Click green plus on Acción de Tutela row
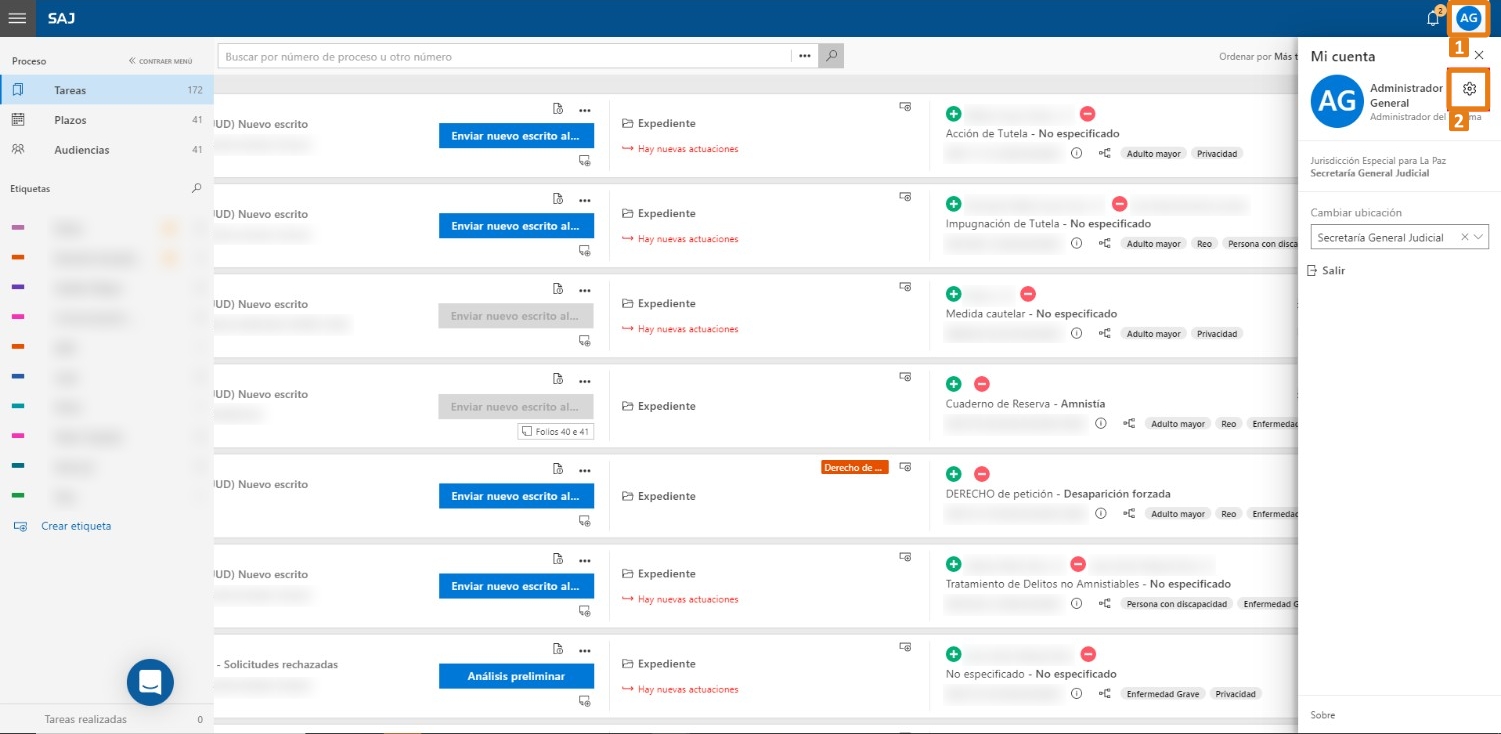Viewport: 1501px width, 734px height. pyautogui.click(x=953, y=114)
